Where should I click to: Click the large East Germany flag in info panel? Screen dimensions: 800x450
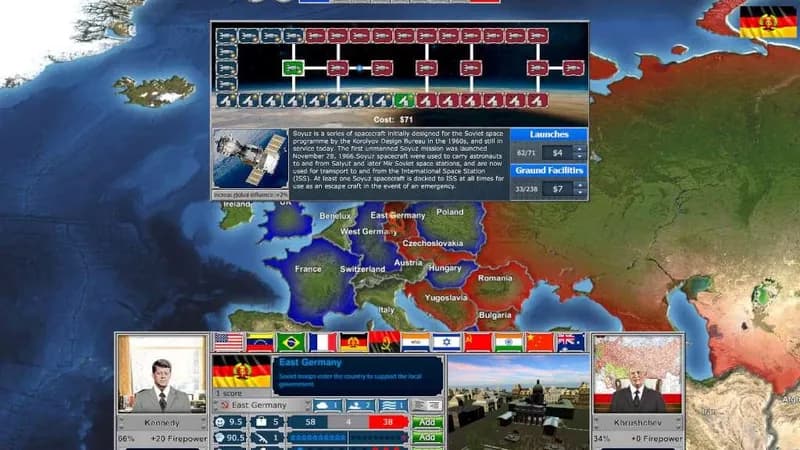click(241, 372)
